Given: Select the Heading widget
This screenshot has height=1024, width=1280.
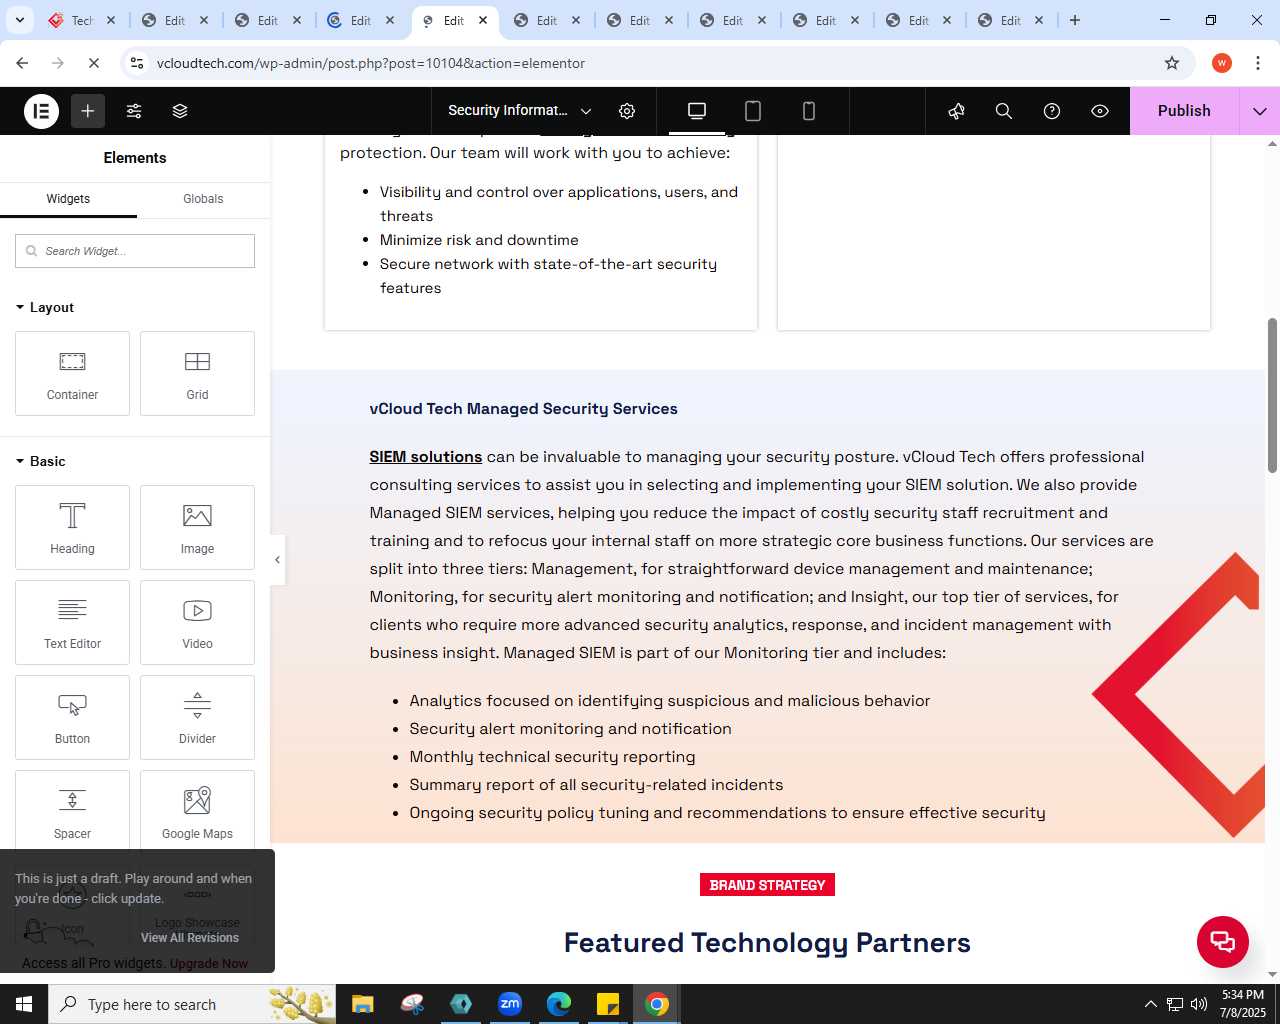Looking at the screenshot, I should [72, 528].
